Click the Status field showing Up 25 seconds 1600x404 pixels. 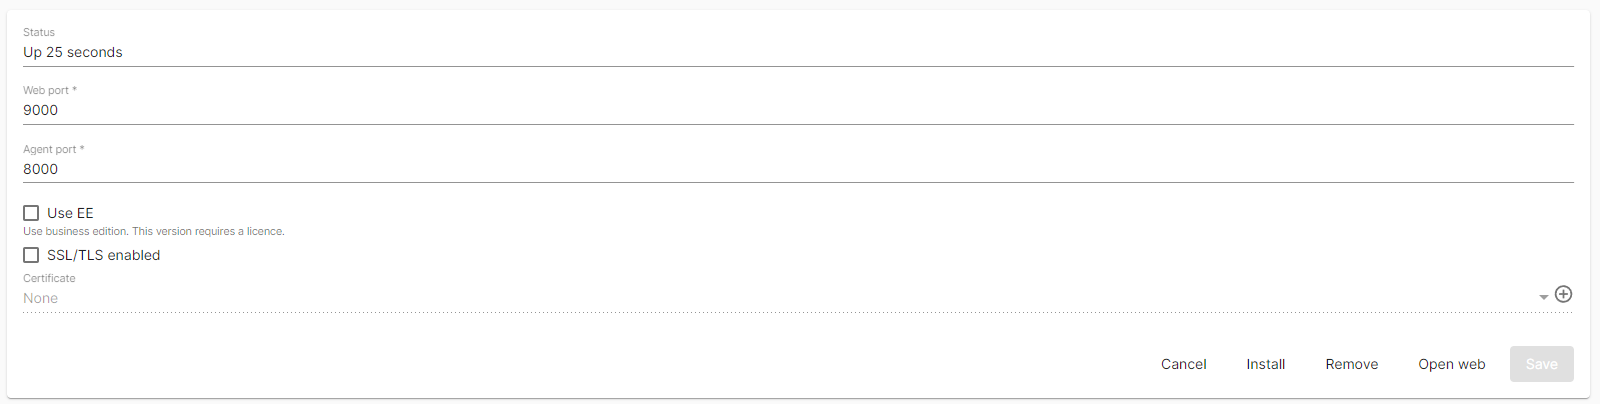pyautogui.click(x=700, y=52)
